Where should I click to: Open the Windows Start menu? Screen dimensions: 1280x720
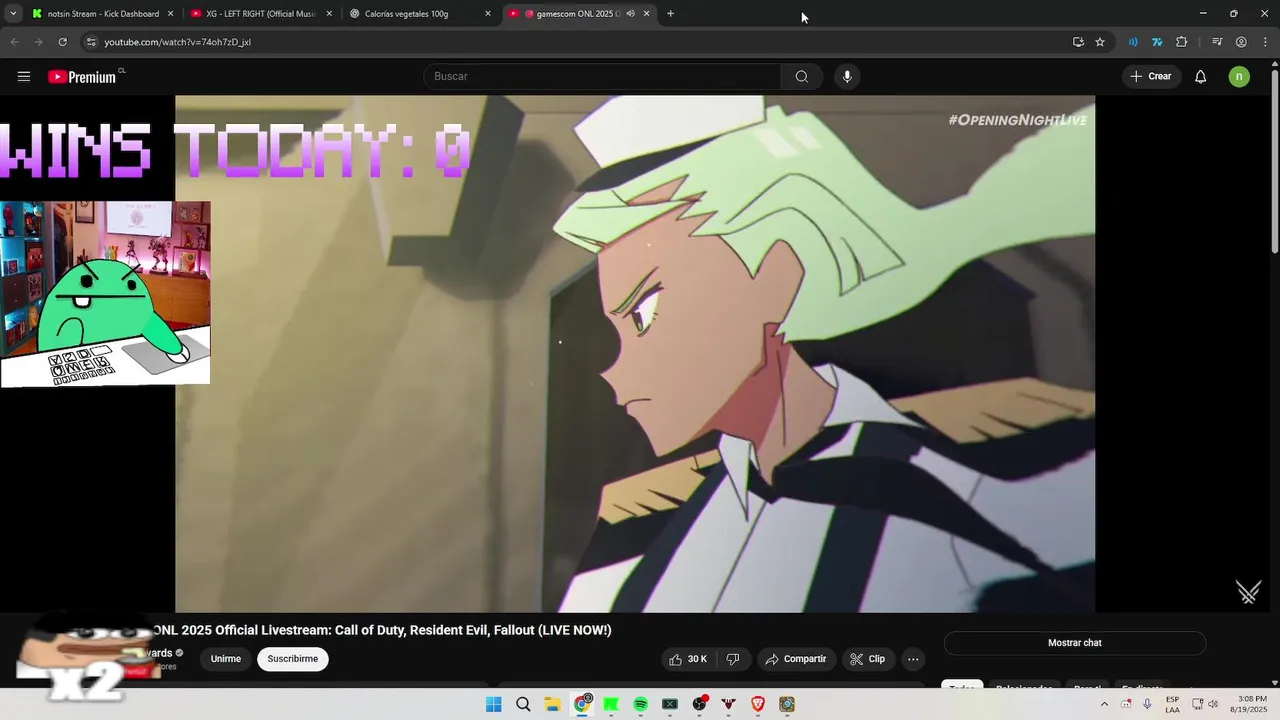click(x=493, y=704)
